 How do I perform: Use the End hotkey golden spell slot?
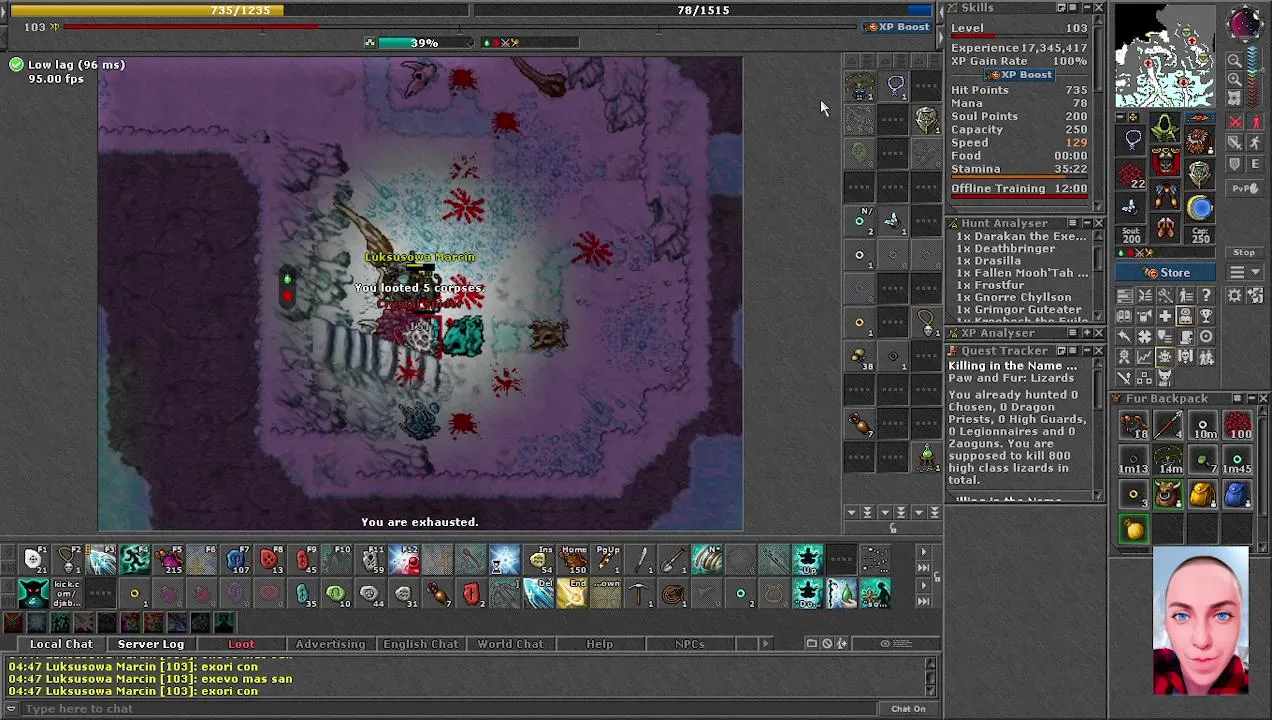tap(573, 594)
